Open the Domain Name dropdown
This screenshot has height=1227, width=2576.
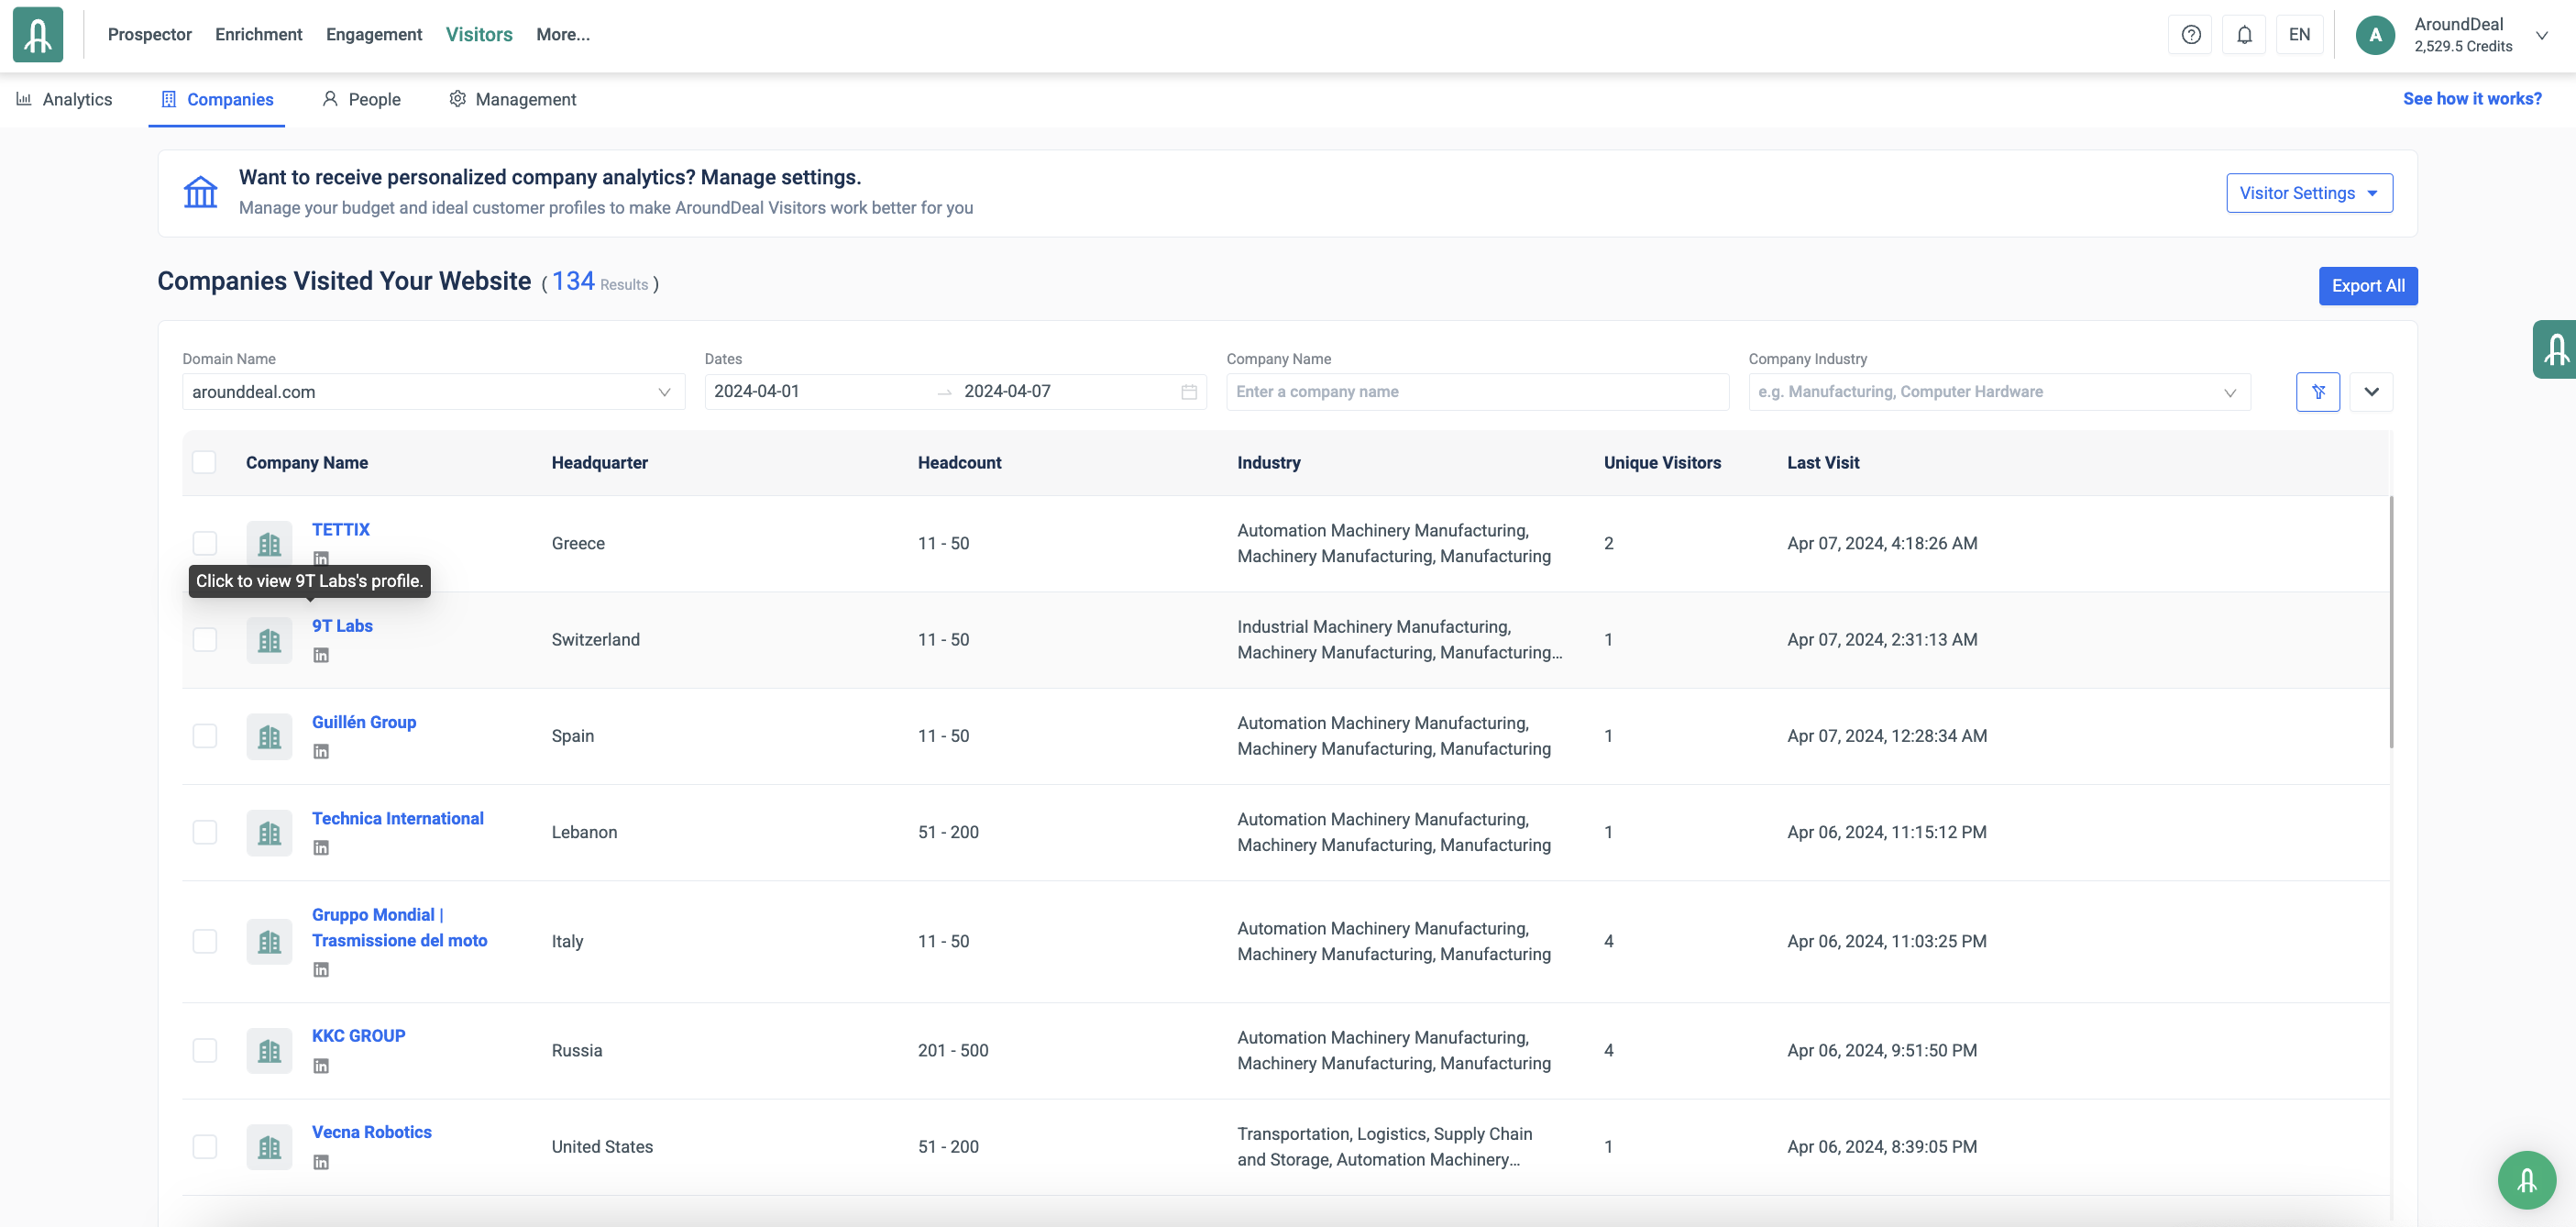433,392
